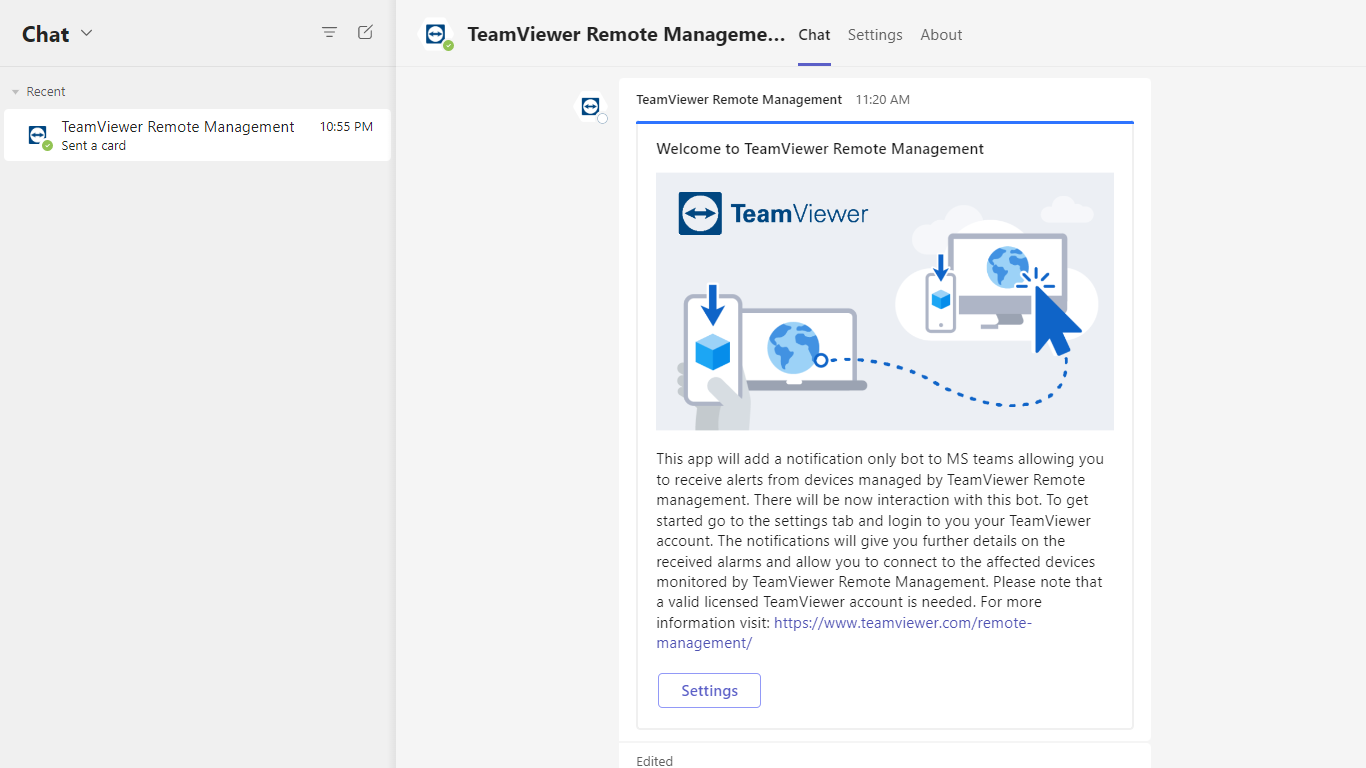Click the TeamViewer welcome banner image
Viewport: 1366px width, 768px height.
point(885,301)
